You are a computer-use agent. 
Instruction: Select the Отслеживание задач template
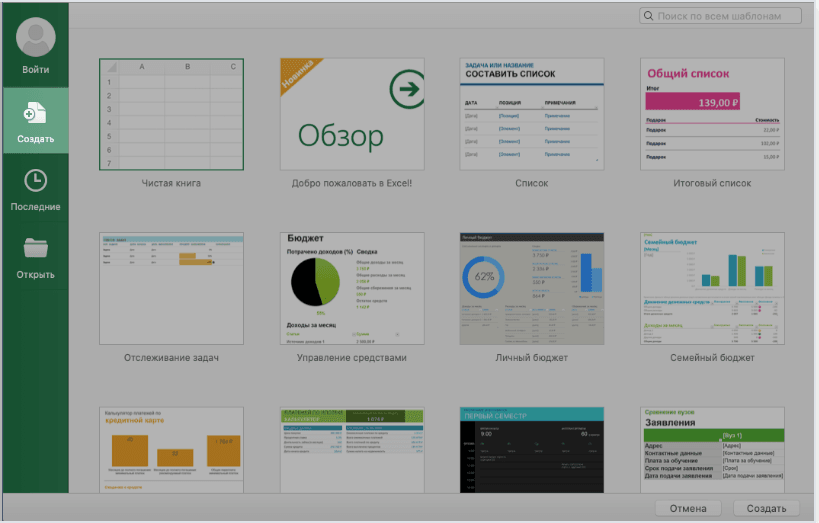pyautogui.click(x=171, y=288)
